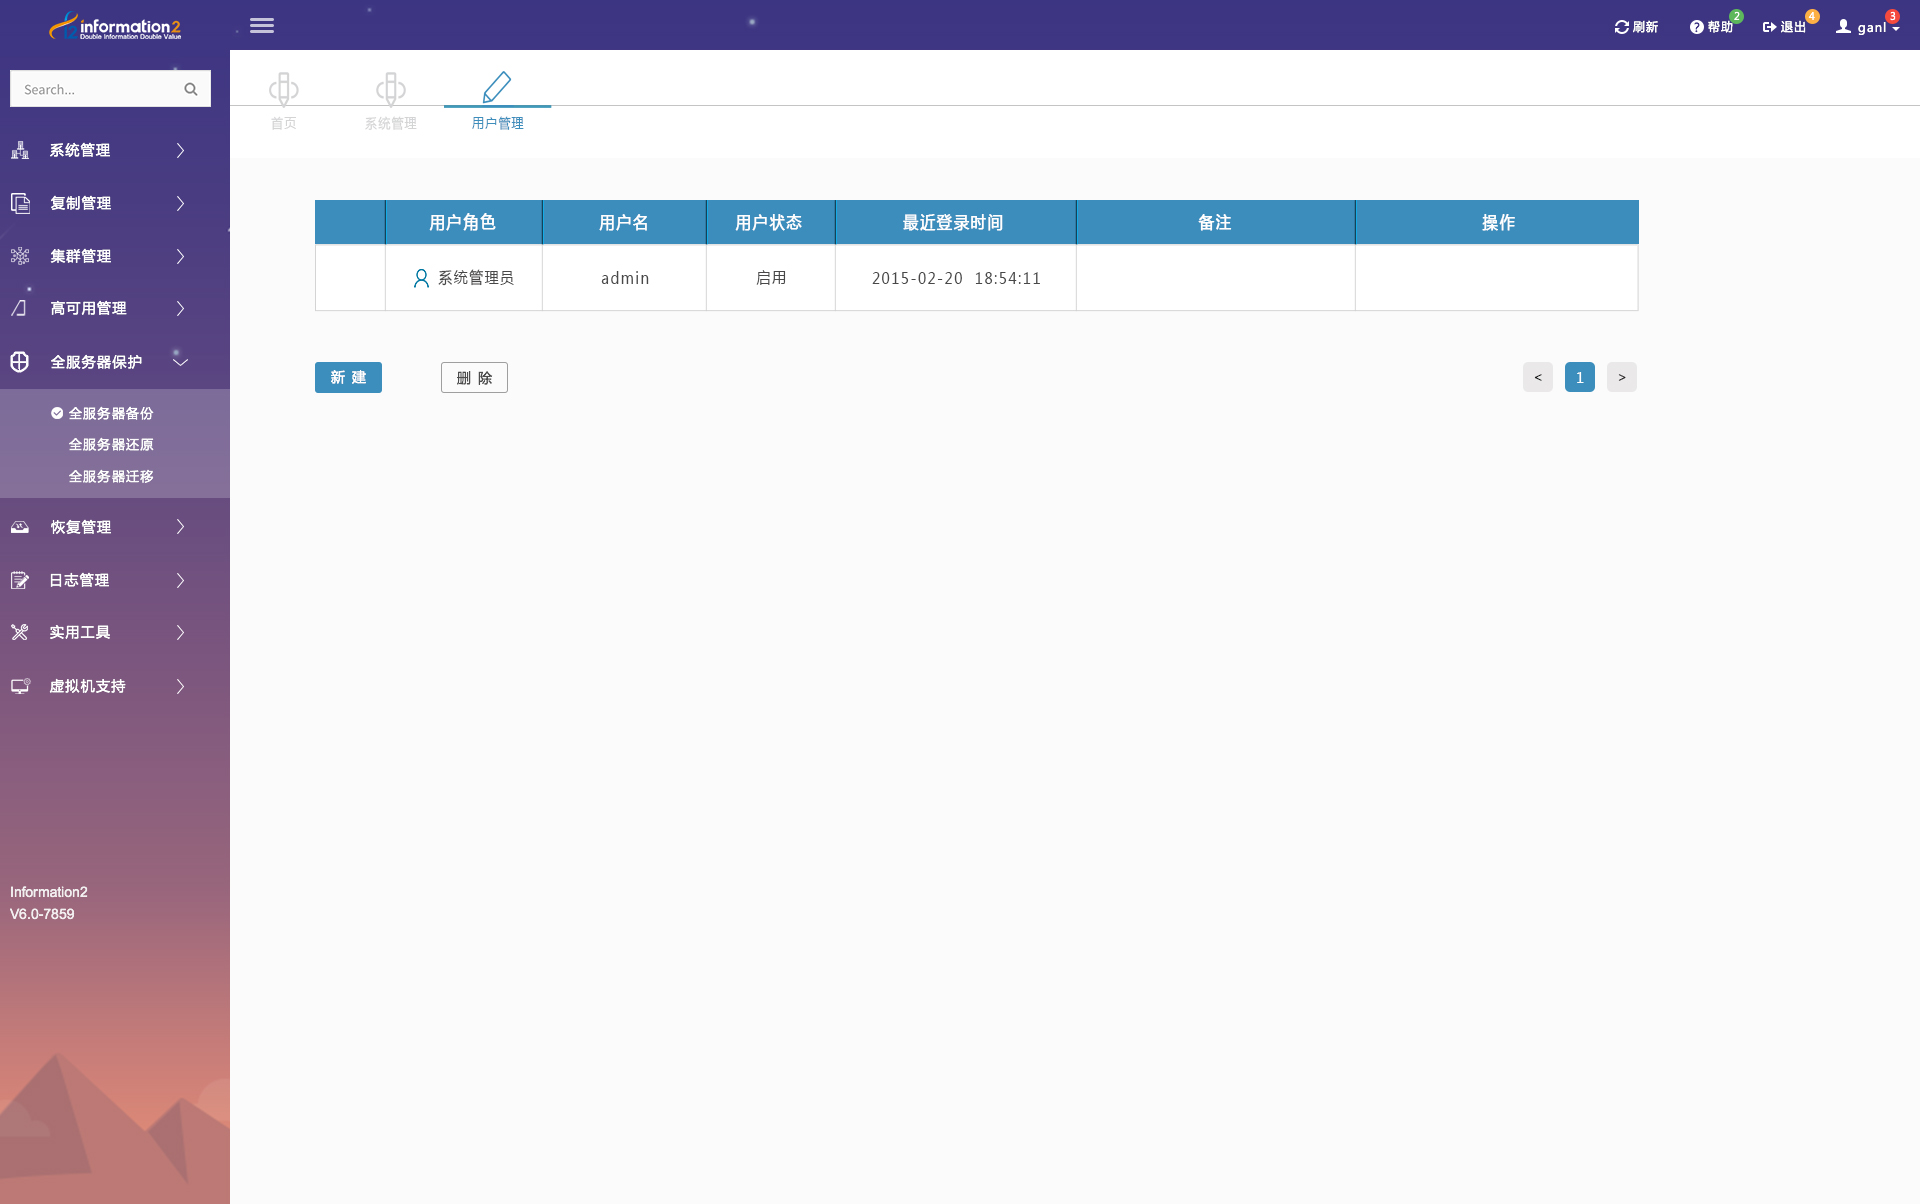Click the virtual machine support icon
The width and height of the screenshot is (1920, 1204).
pyautogui.click(x=20, y=686)
